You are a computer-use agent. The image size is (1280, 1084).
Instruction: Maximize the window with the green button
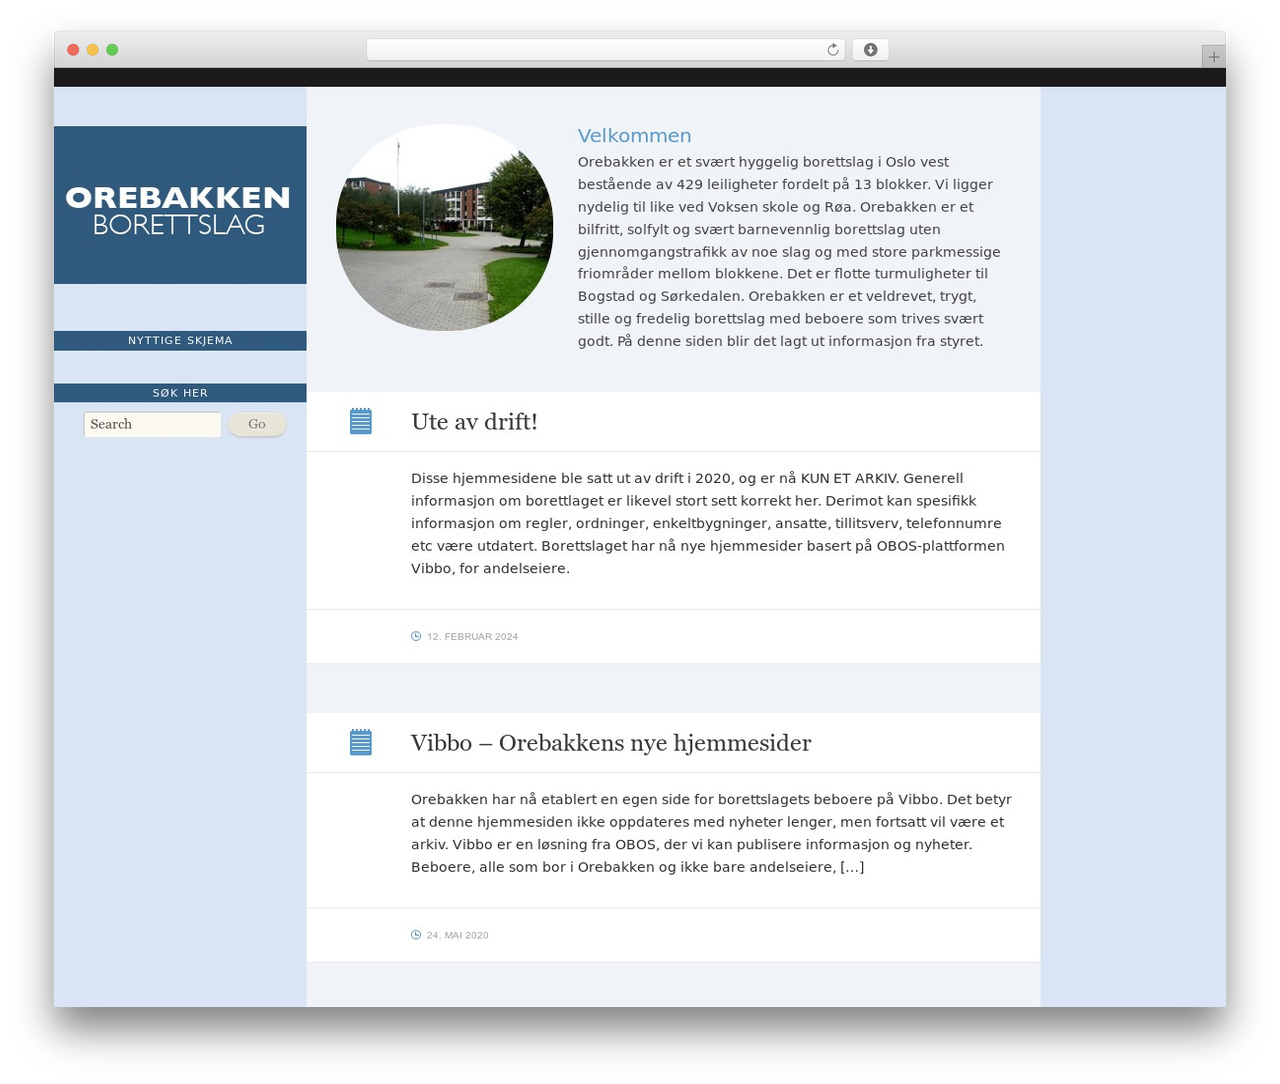click(112, 50)
